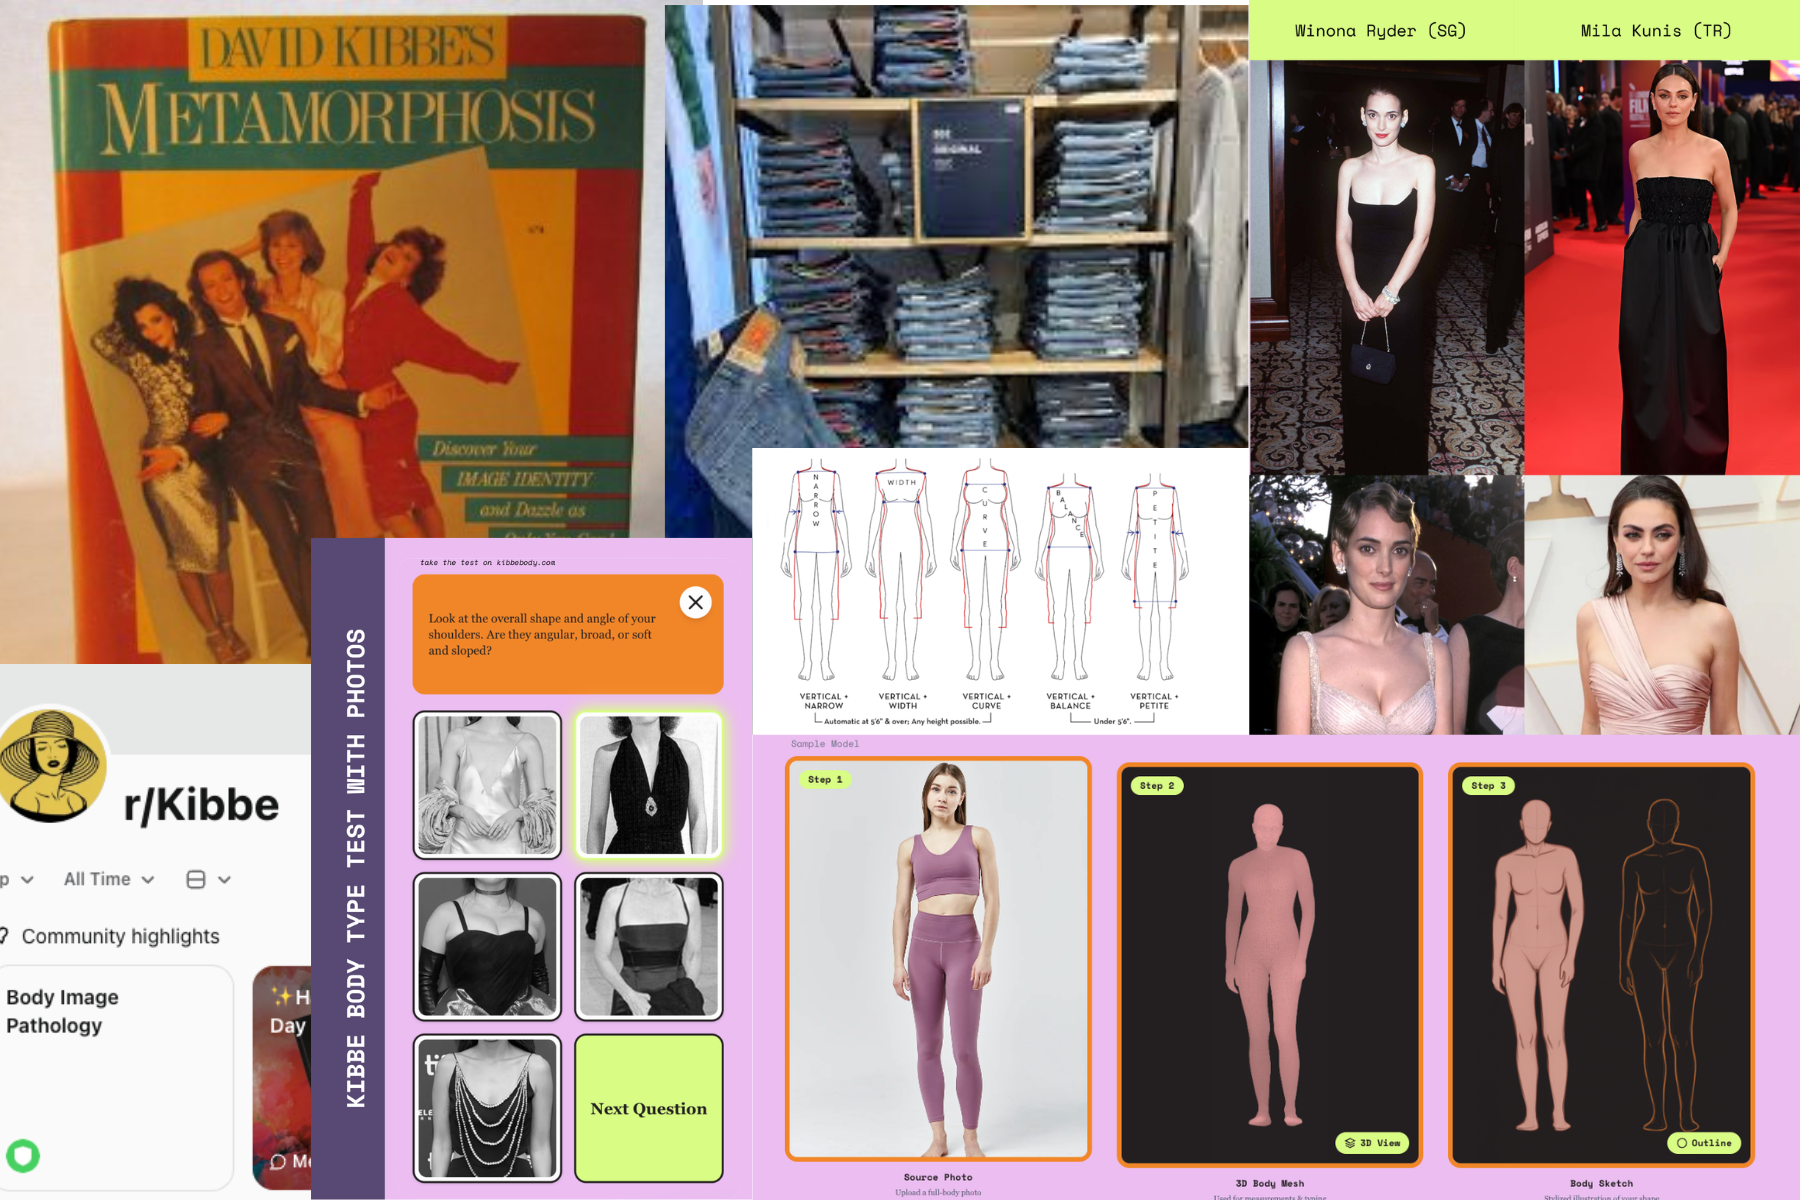The width and height of the screenshot is (1800, 1200).
Task: Expand the chevron beside the layout icon
Action: click(224, 880)
